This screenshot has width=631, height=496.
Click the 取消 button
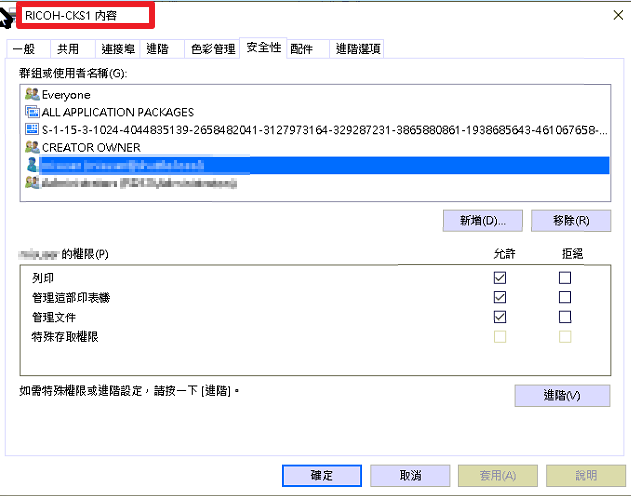410,475
